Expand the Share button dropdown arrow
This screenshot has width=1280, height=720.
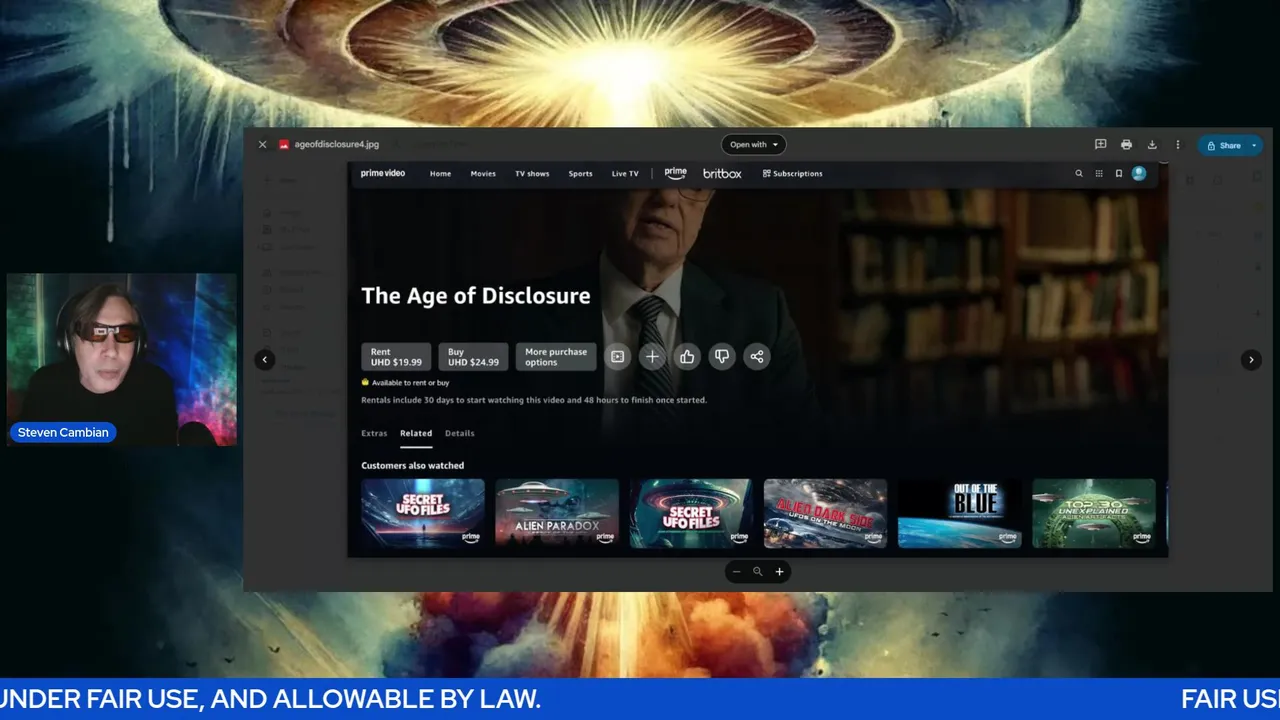[x=1254, y=145]
